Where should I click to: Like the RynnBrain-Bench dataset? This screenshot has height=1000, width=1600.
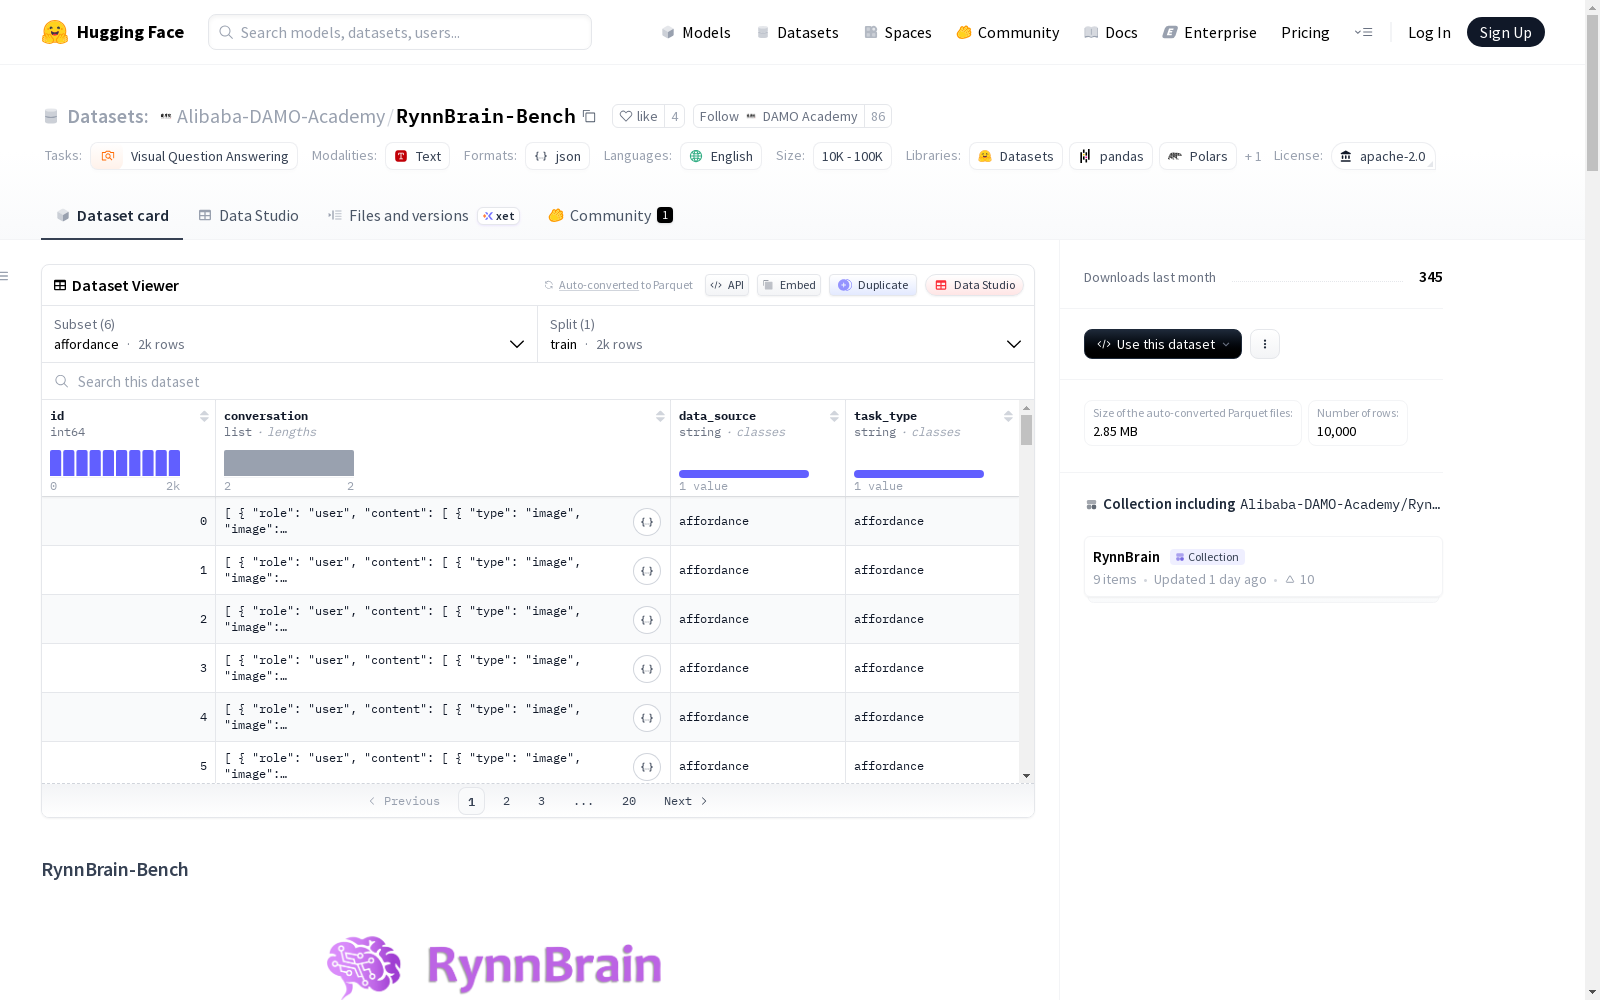(638, 116)
